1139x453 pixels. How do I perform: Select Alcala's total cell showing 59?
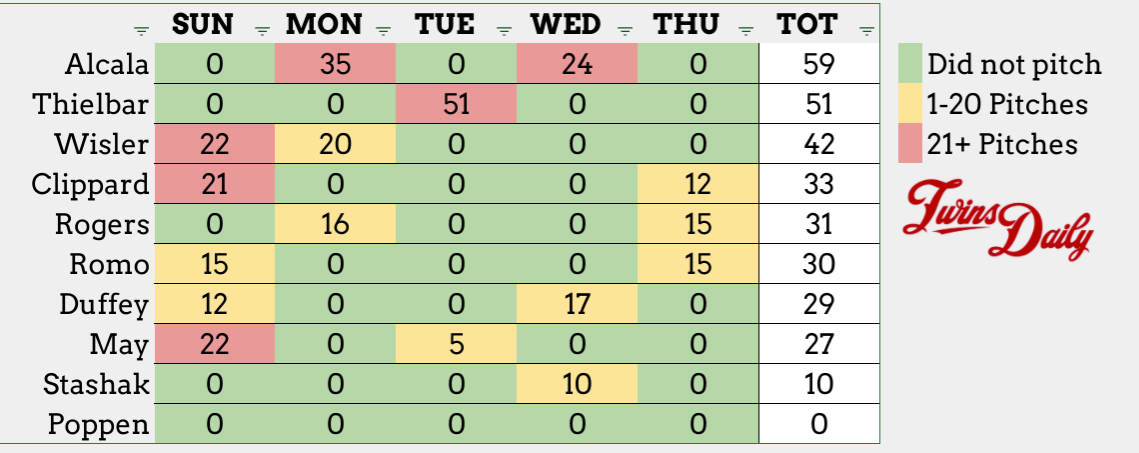point(819,64)
